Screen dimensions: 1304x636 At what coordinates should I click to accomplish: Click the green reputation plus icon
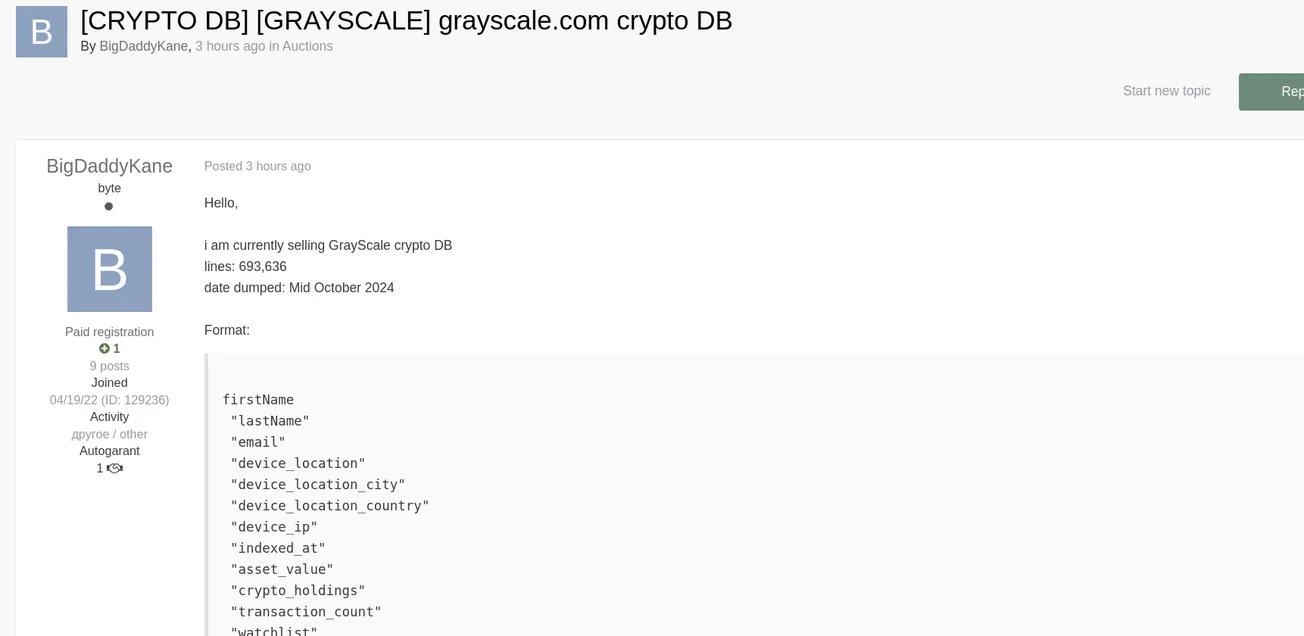103,348
